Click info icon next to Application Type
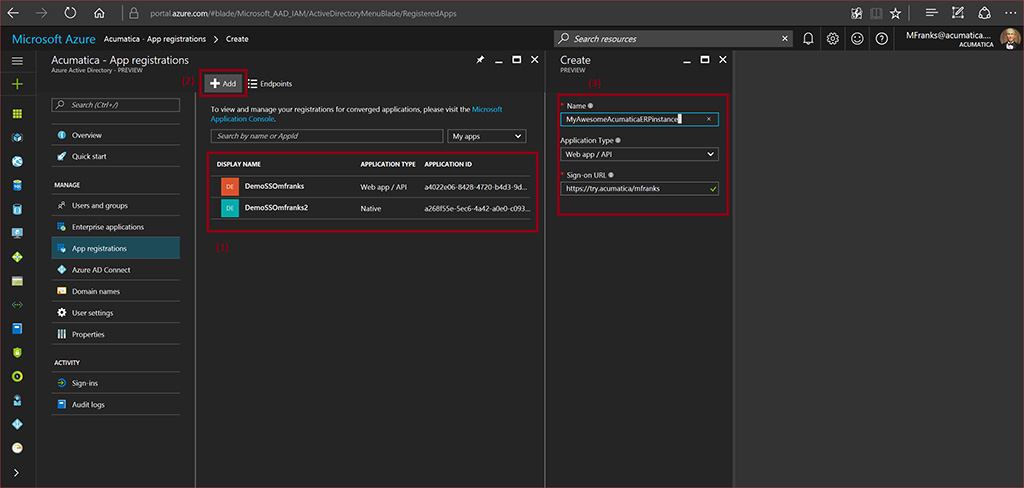The height and width of the screenshot is (488, 1024). [x=618, y=140]
